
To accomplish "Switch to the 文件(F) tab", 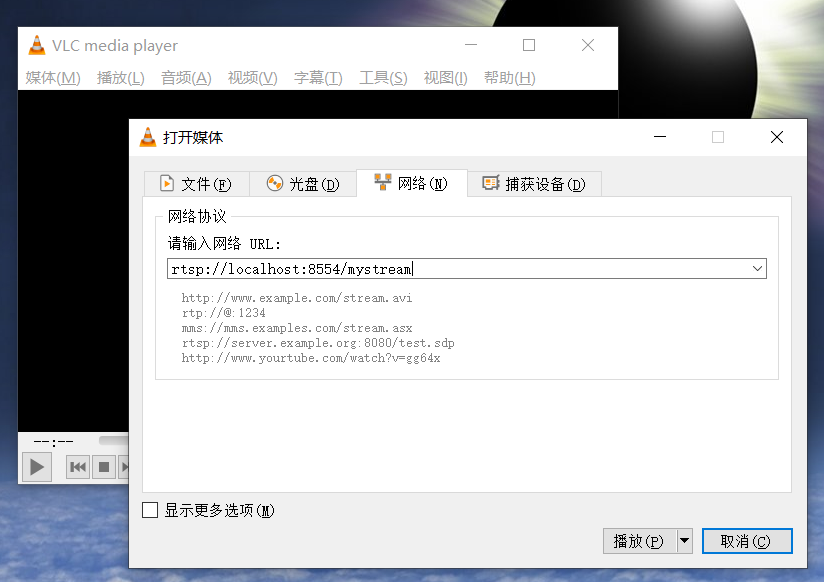I will [196, 183].
